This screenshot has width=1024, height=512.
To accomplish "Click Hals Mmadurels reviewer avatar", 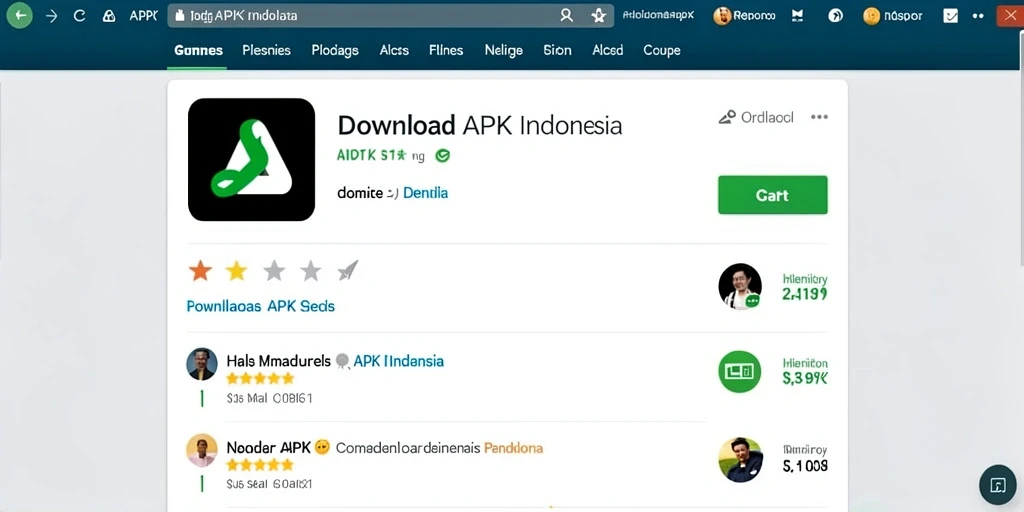I will 202,364.
